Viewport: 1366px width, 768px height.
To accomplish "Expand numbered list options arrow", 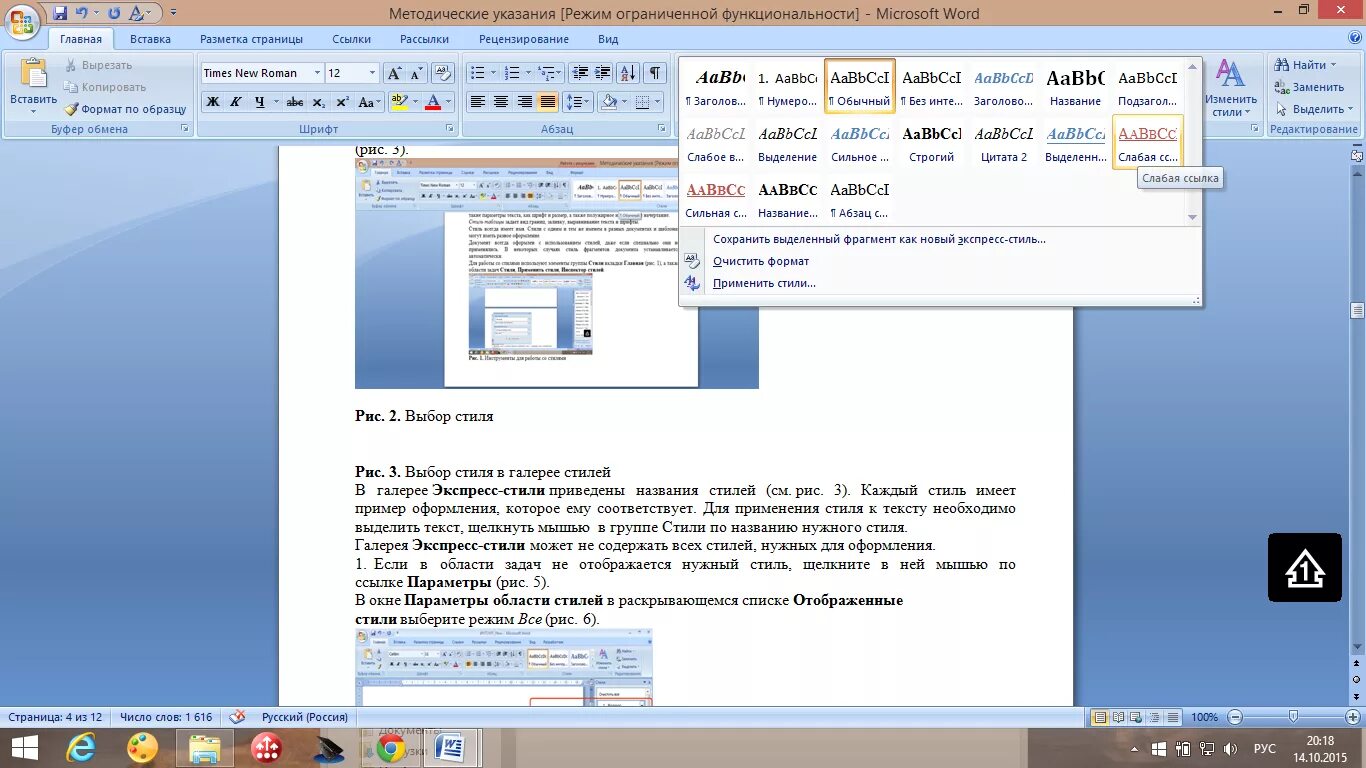I will [526, 73].
